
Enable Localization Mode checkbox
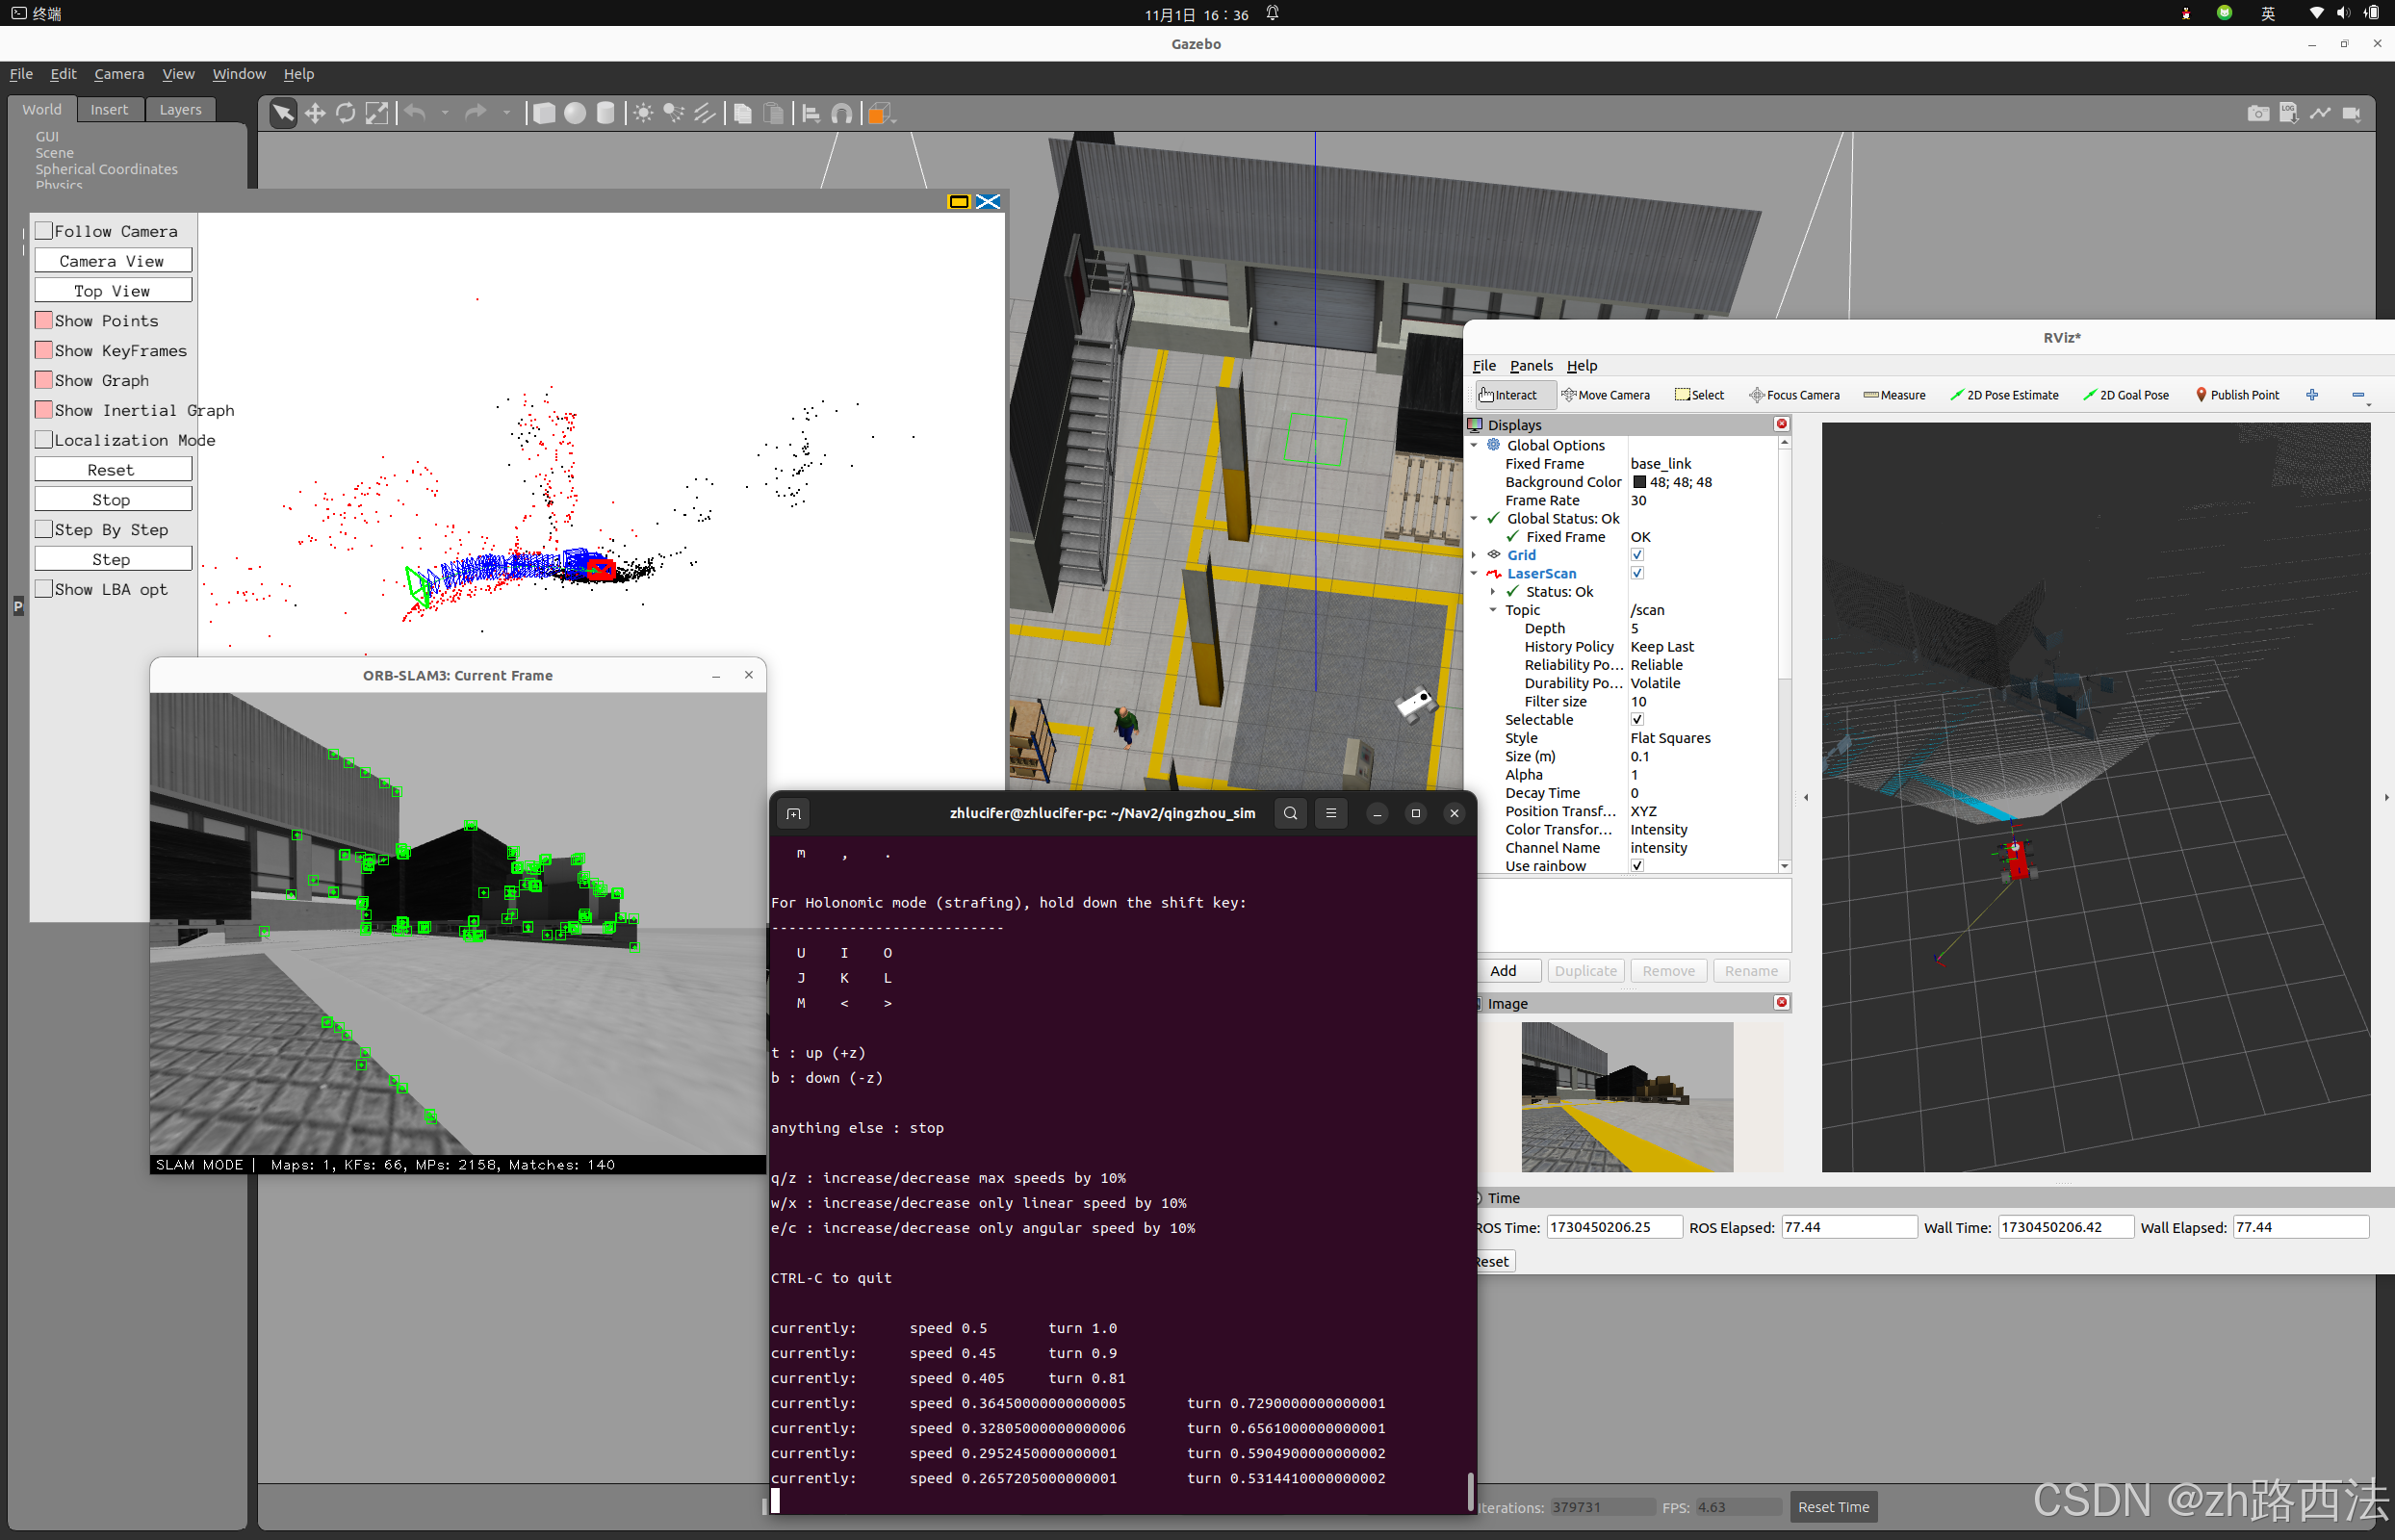click(x=45, y=440)
